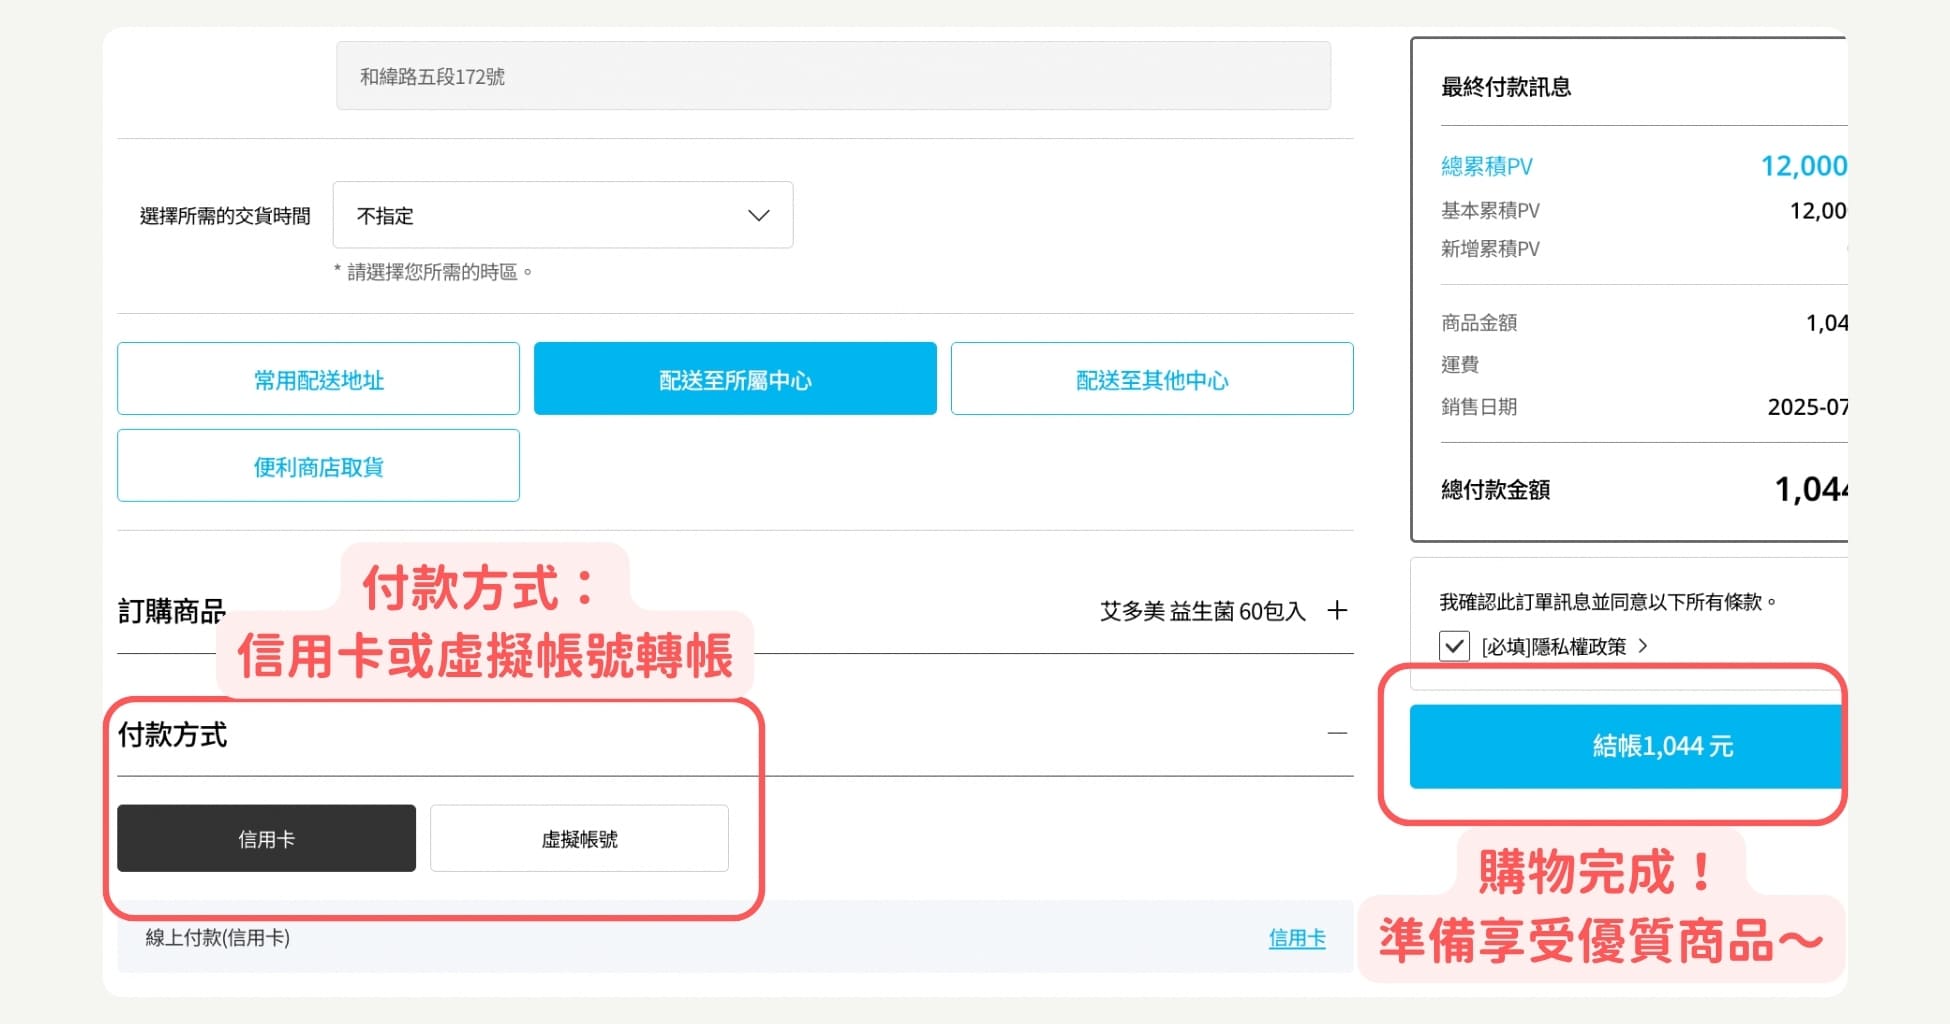The image size is (1950, 1024).
Task: Open the 信用卡 link in 線上付款 row
Action: pos(1296,938)
